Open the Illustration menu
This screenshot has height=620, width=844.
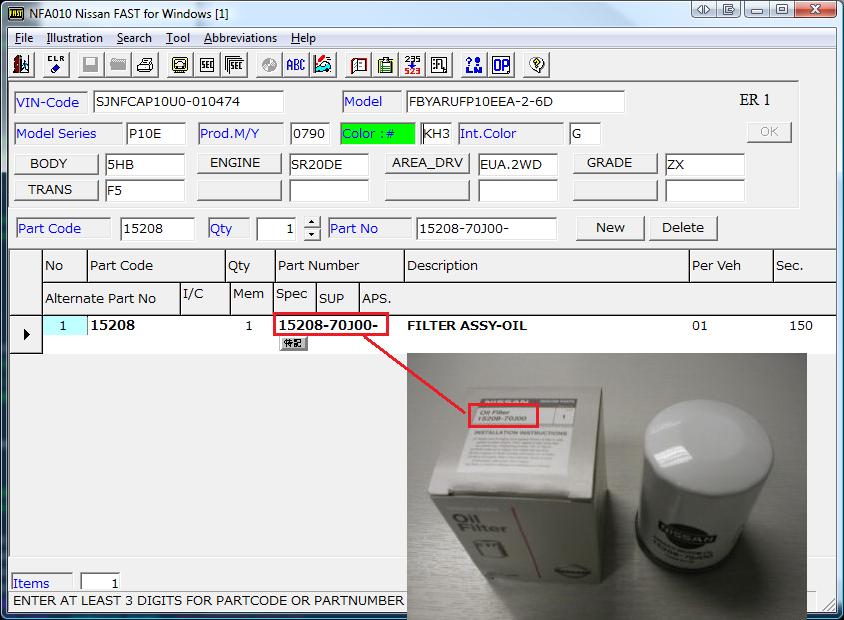[74, 38]
